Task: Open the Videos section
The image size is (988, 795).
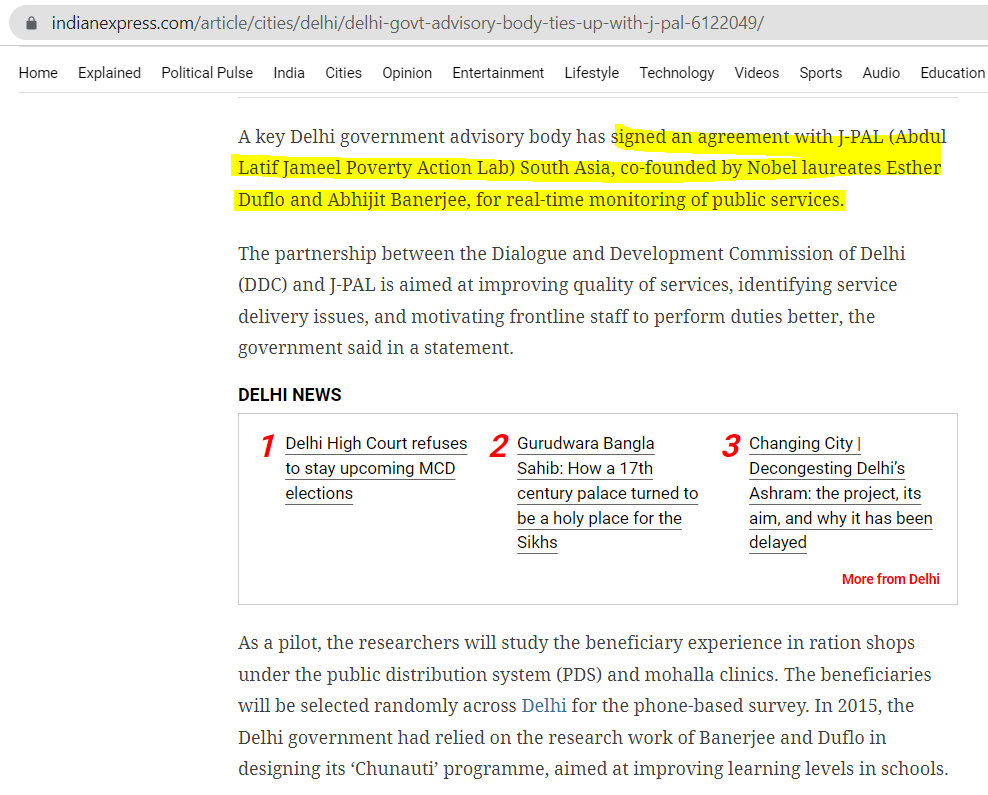Action: [x=756, y=73]
